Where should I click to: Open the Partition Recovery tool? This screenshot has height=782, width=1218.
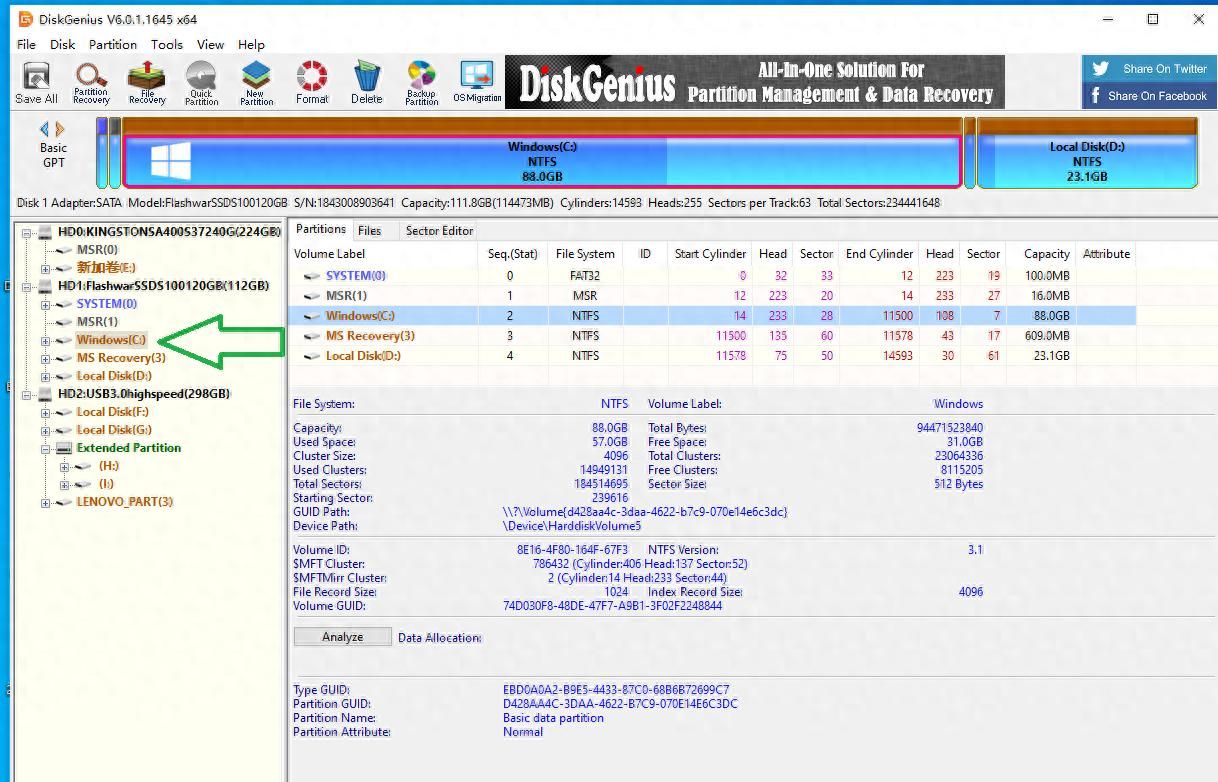tap(91, 82)
